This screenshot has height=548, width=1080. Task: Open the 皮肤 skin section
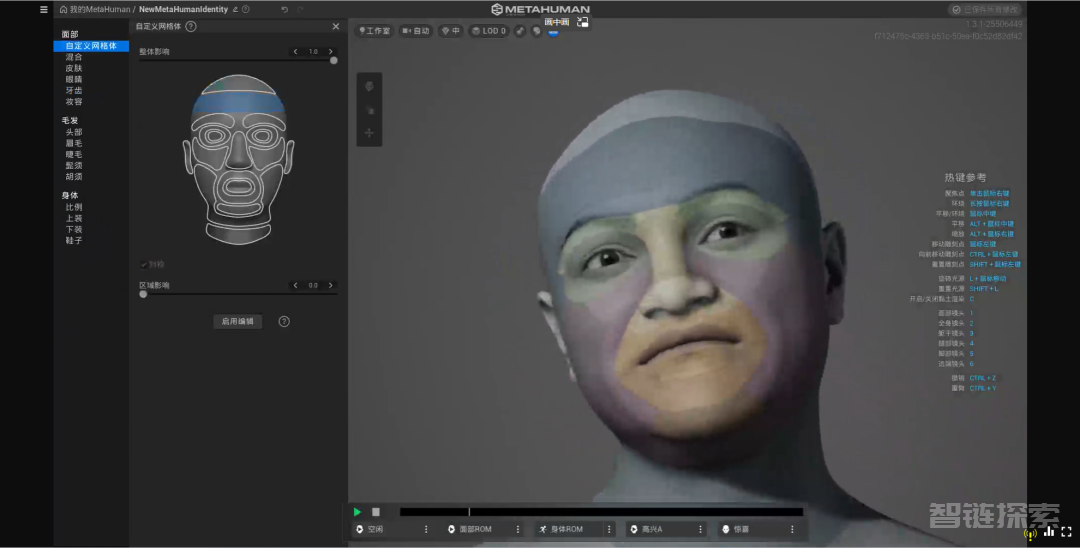[x=74, y=68]
